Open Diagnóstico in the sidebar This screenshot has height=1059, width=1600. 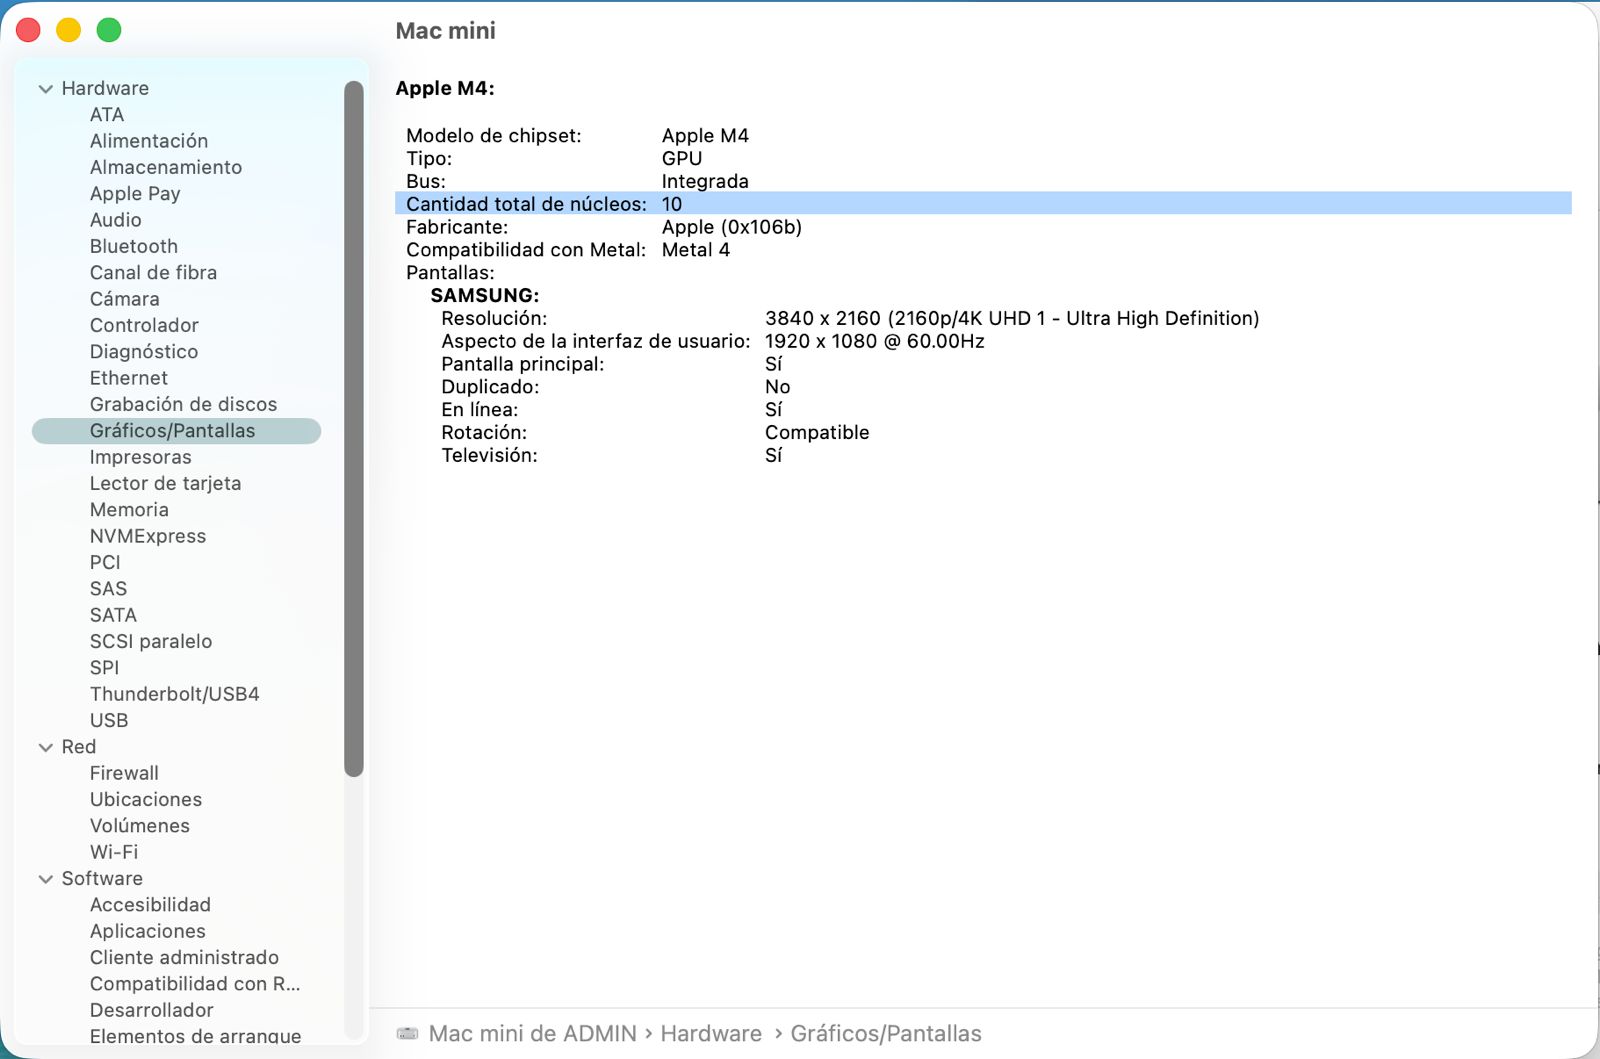tap(144, 351)
